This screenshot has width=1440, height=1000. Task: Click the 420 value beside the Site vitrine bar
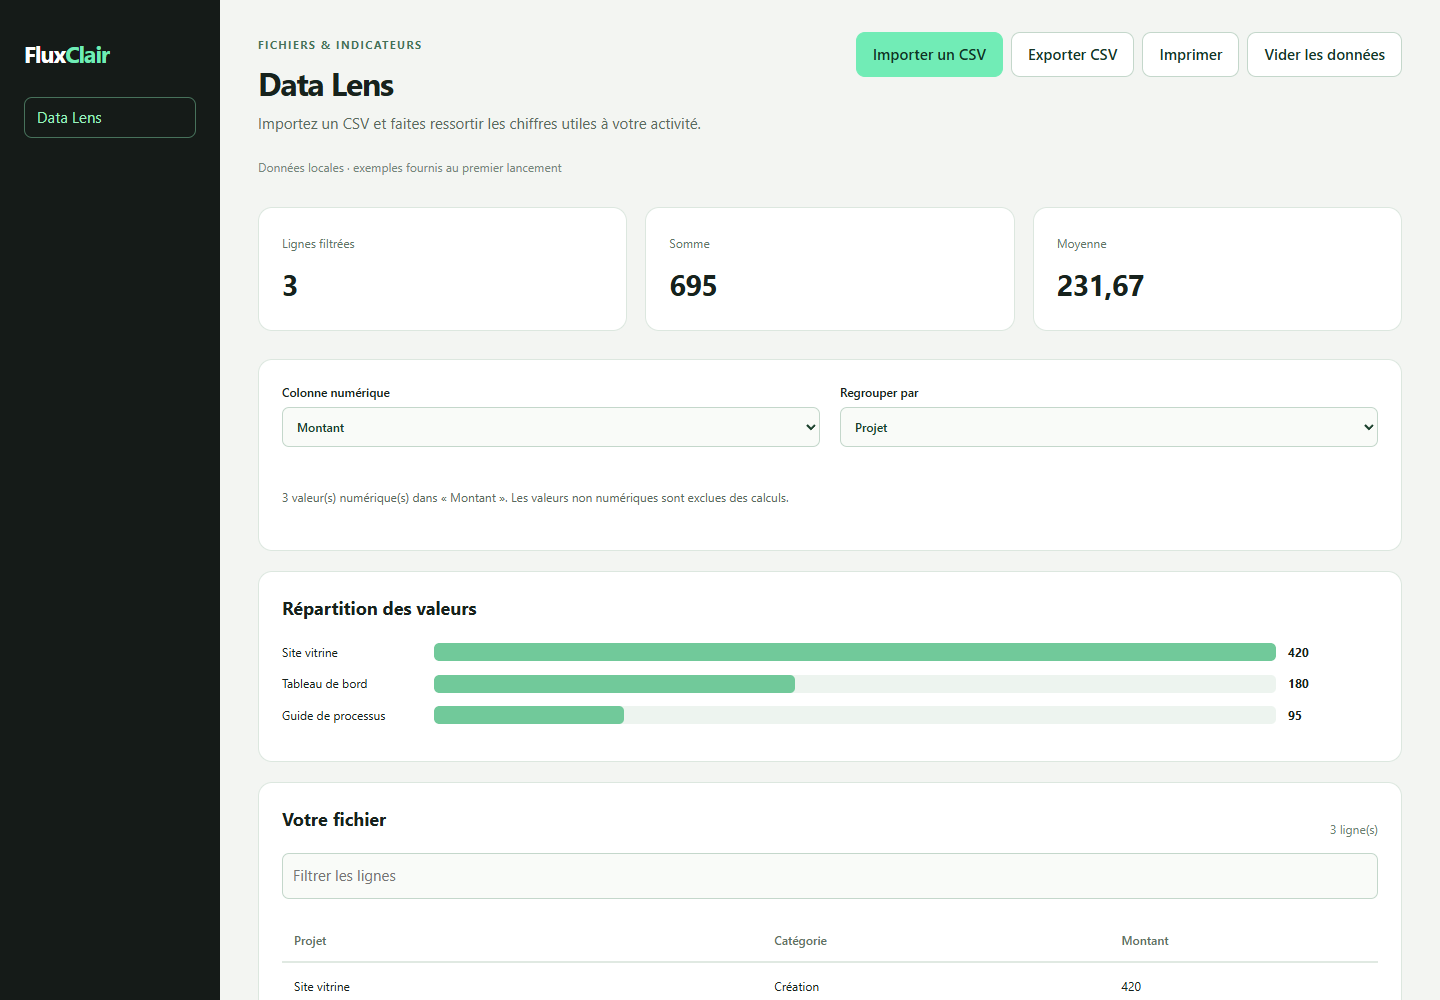click(1298, 653)
